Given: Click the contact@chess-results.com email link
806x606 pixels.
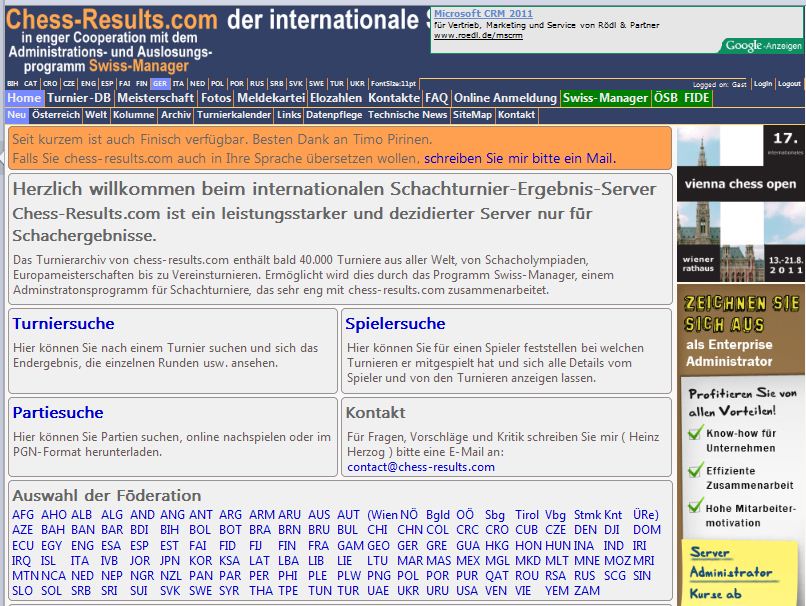Looking at the screenshot, I should coord(421,466).
